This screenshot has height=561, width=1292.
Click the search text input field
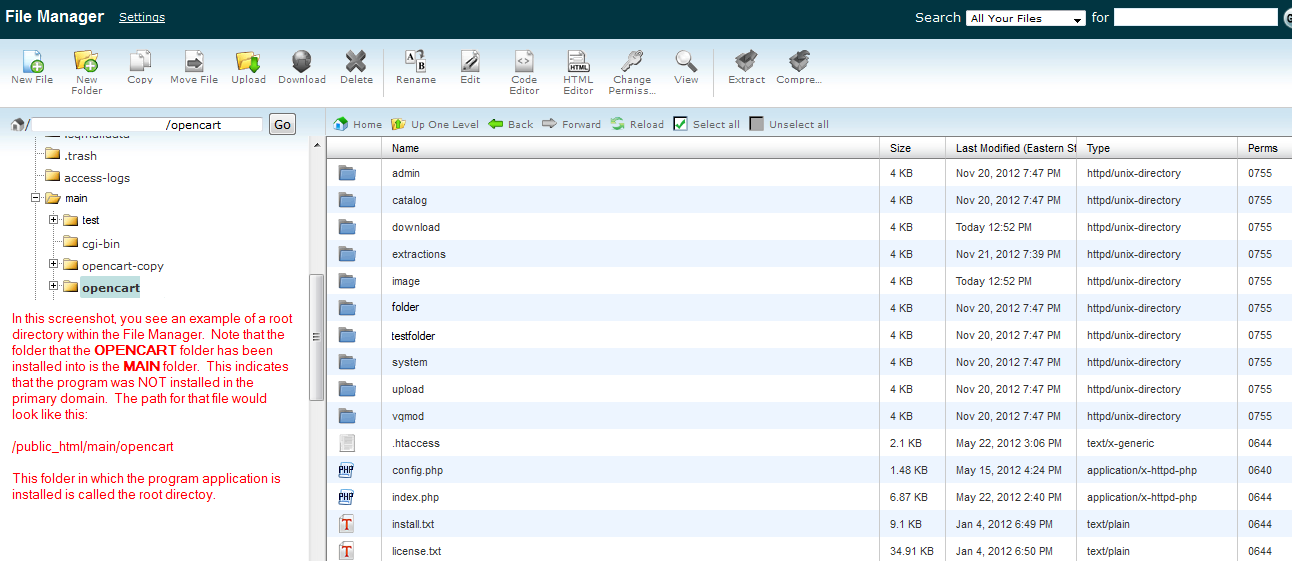[1195, 18]
